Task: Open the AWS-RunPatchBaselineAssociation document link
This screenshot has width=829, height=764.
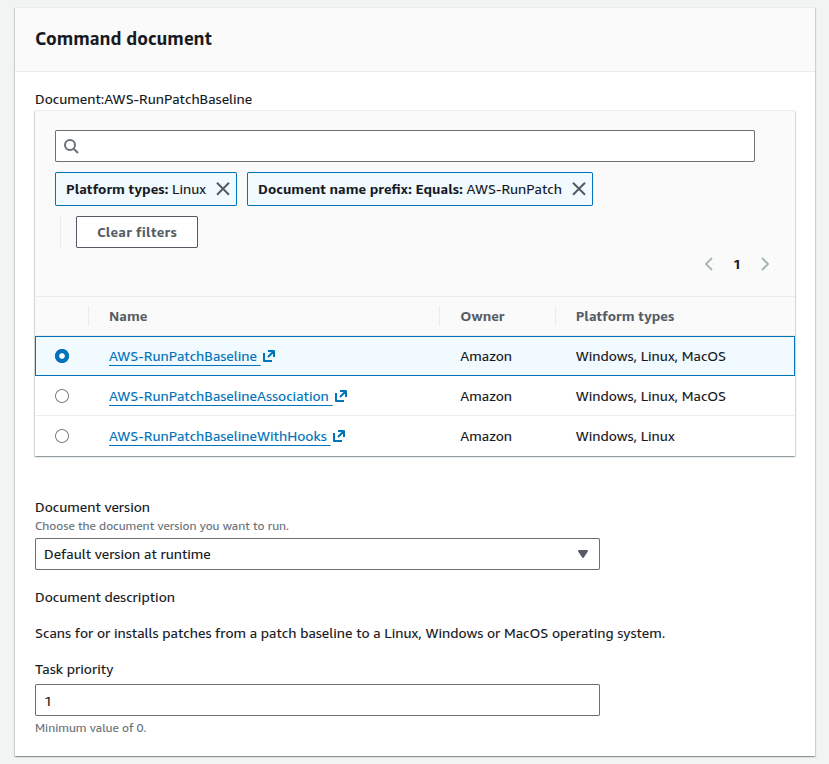Action: [219, 397]
